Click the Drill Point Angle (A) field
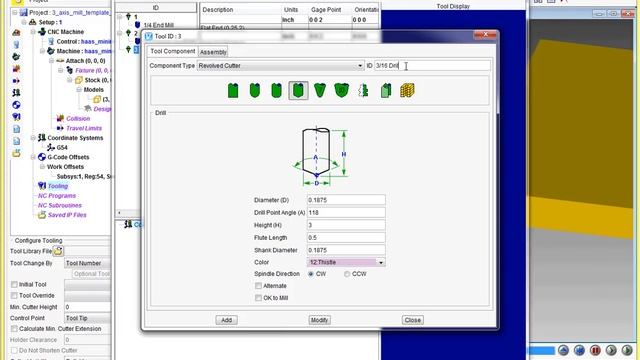Image resolution: width=640 pixels, height=360 pixels. point(346,213)
